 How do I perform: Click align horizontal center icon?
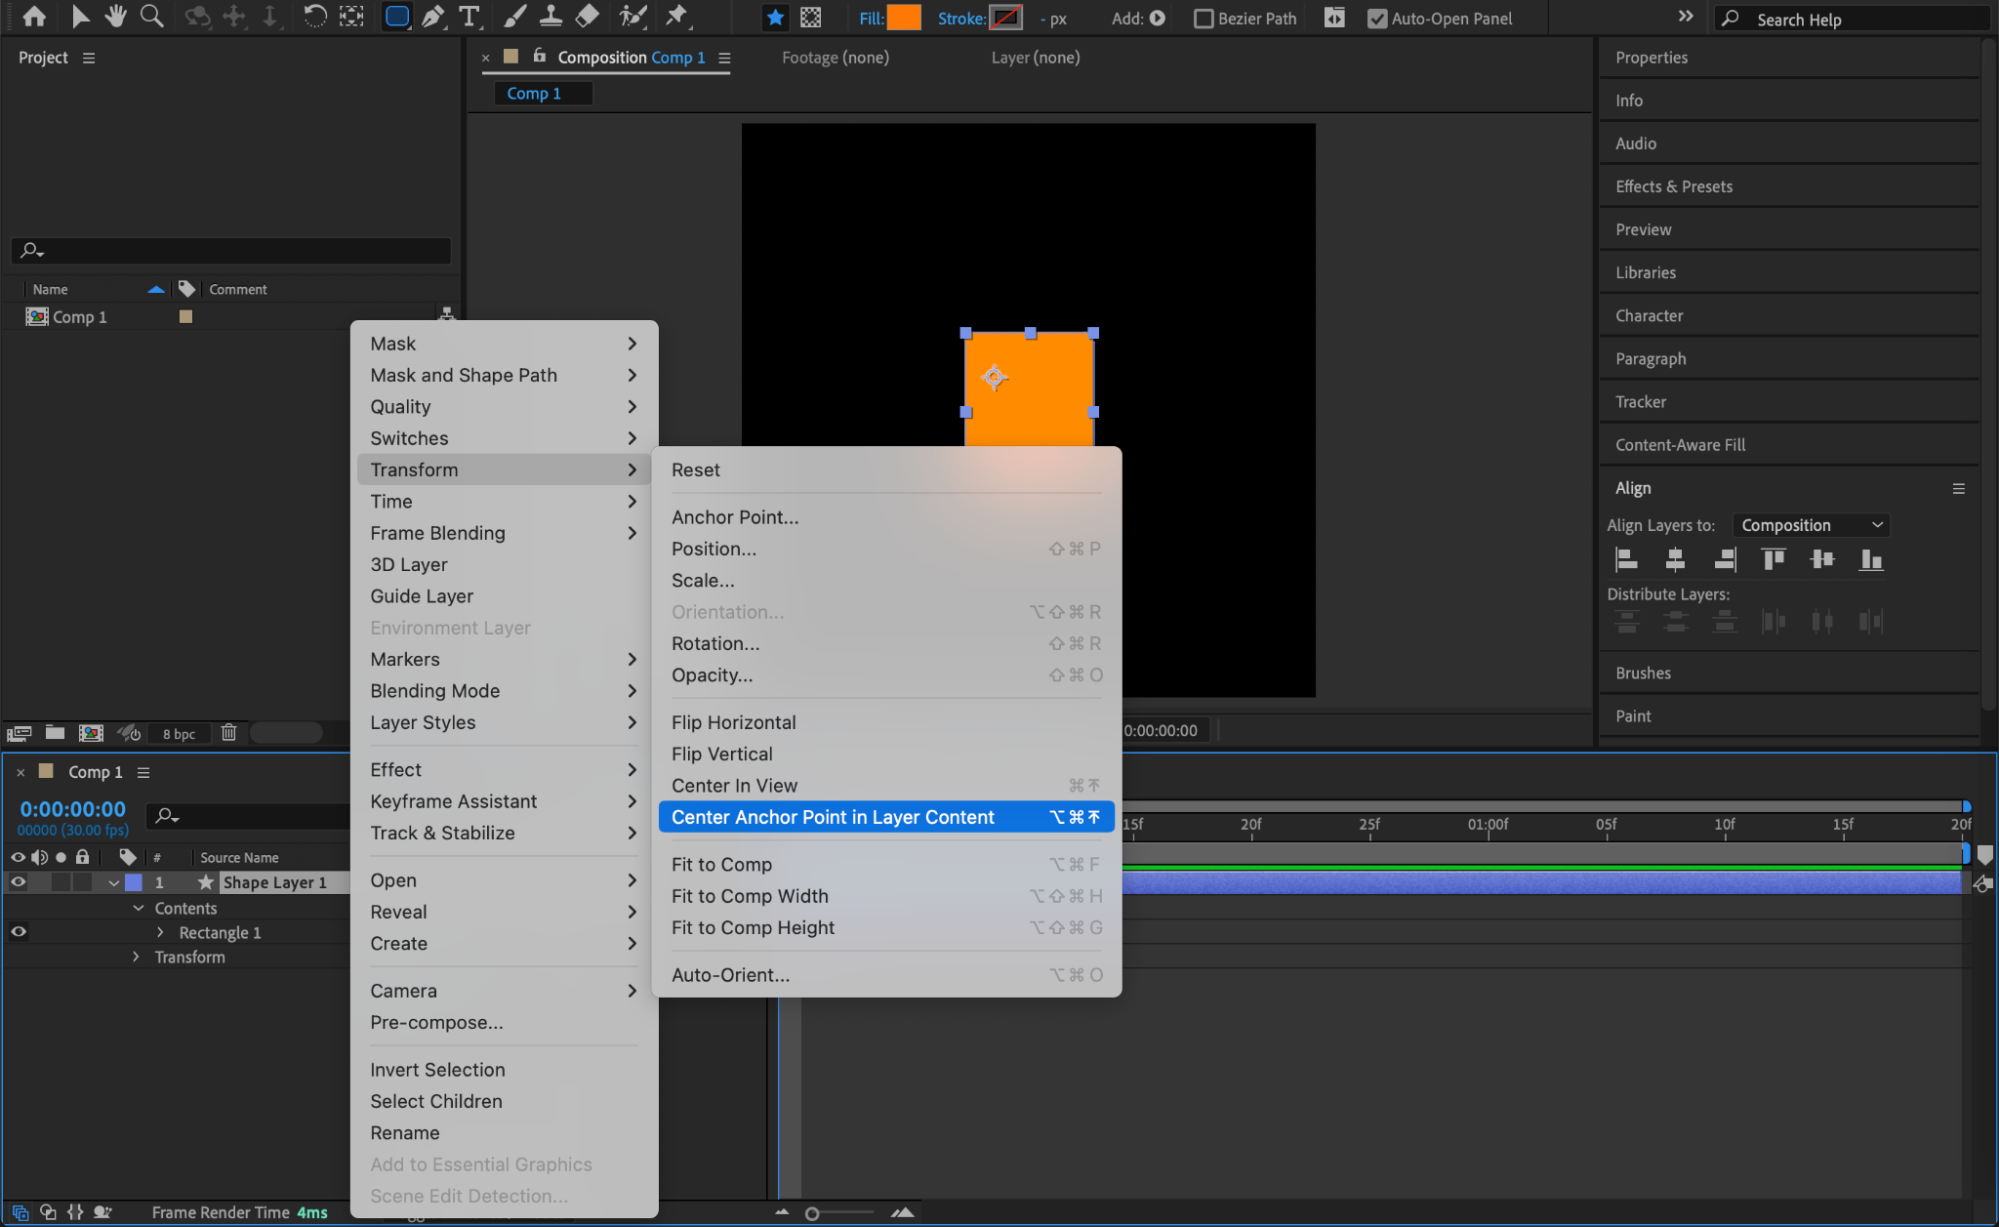click(1675, 560)
